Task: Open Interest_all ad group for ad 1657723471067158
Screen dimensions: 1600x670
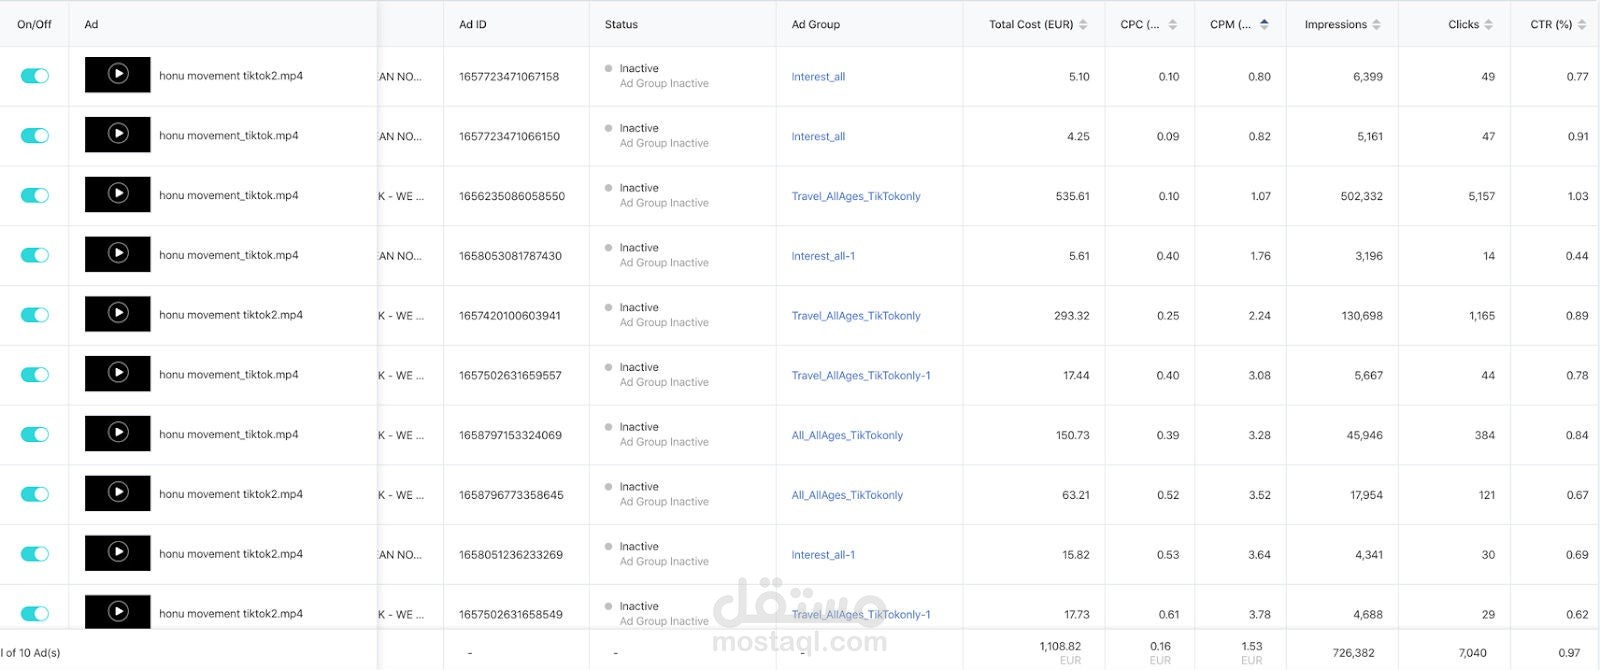Action: coord(818,77)
